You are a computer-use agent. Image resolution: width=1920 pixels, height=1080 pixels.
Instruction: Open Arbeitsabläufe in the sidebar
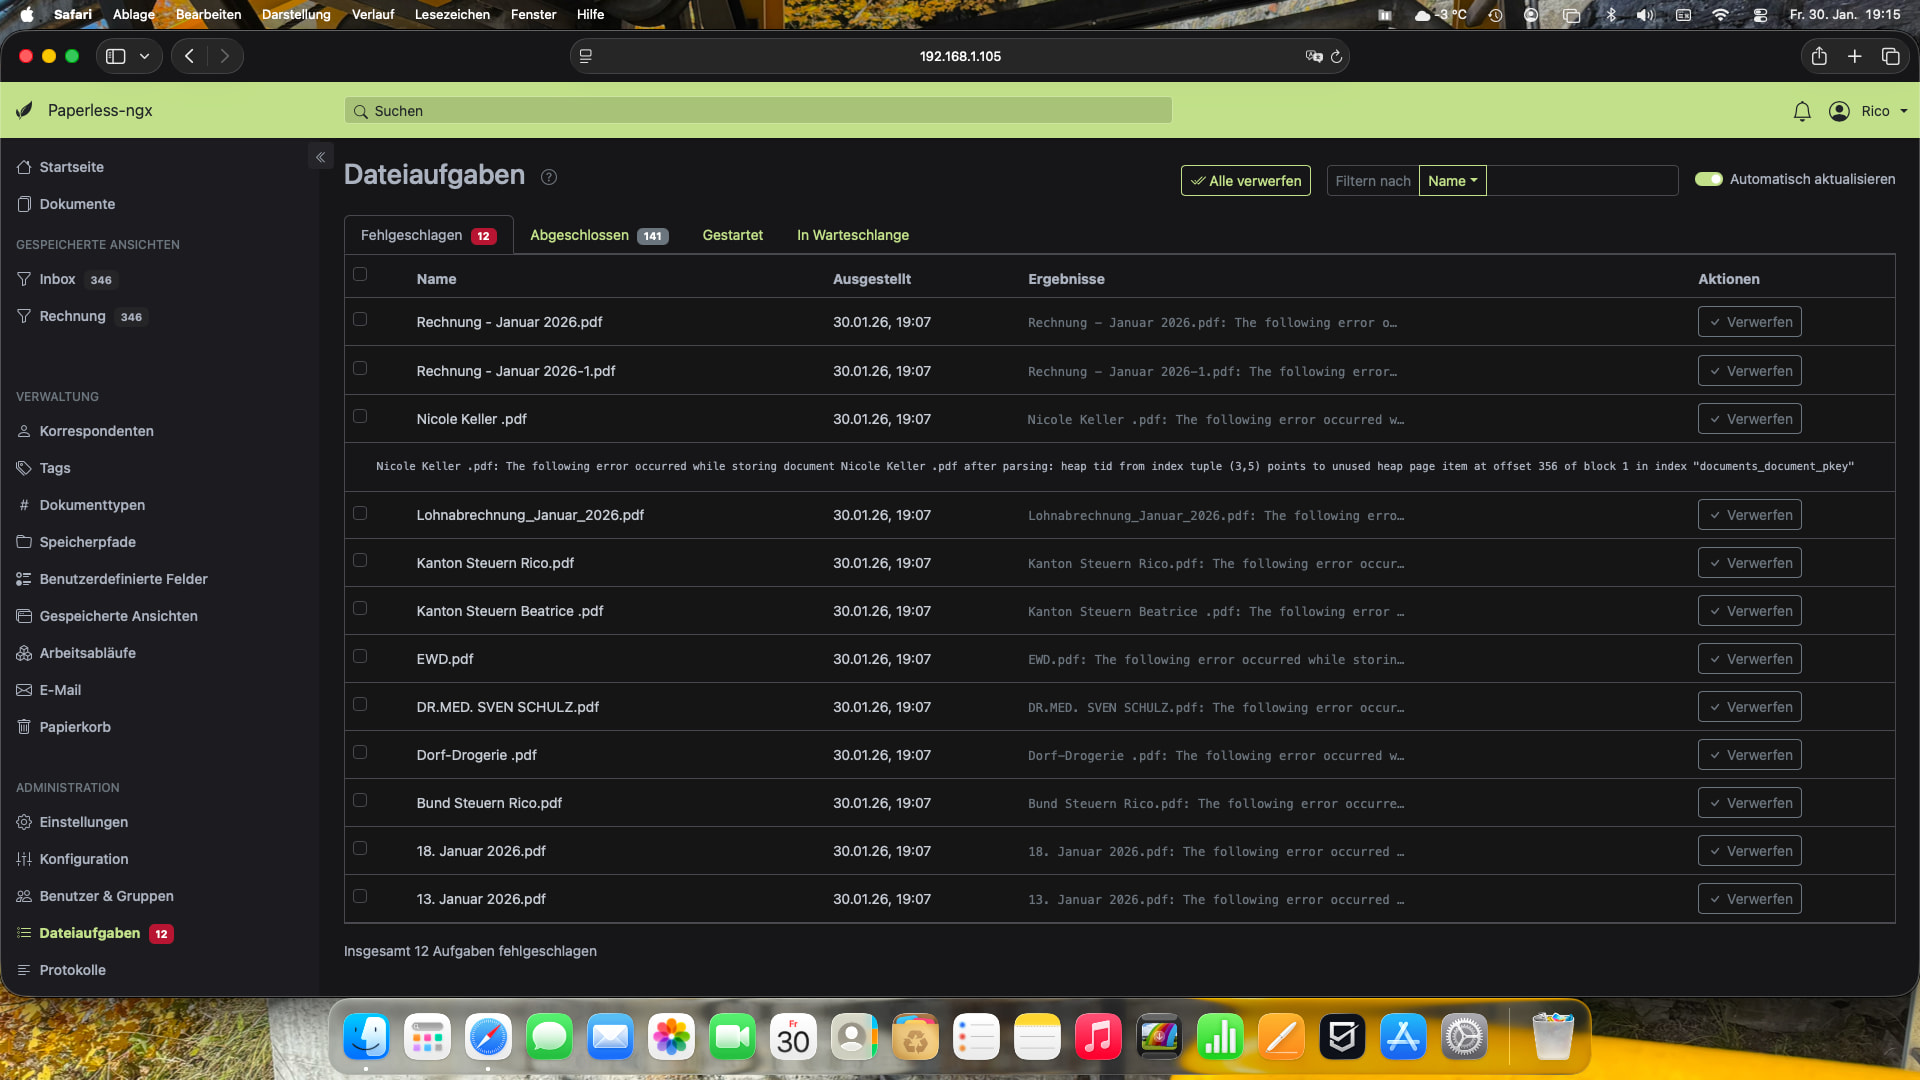tap(87, 653)
